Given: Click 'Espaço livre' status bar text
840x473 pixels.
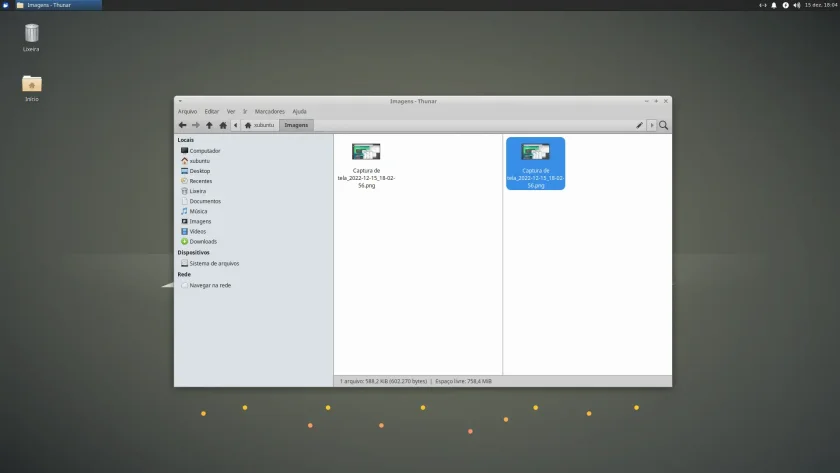Looking at the screenshot, I should tap(463, 381).
